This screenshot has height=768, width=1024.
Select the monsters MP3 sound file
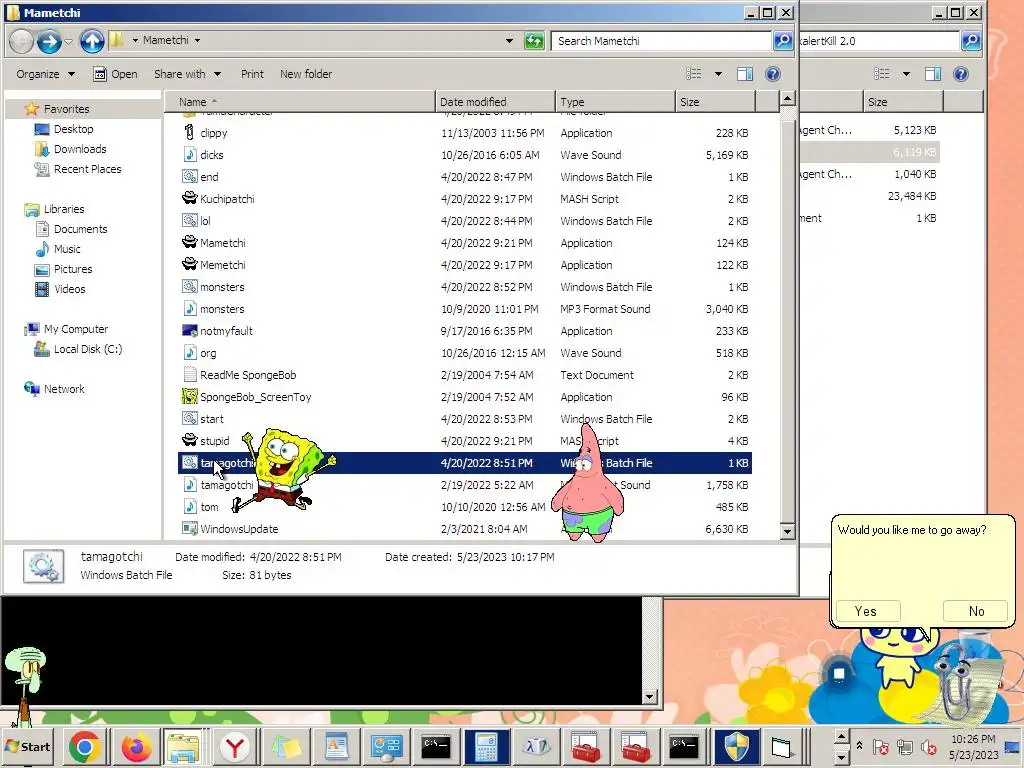tap(464, 309)
